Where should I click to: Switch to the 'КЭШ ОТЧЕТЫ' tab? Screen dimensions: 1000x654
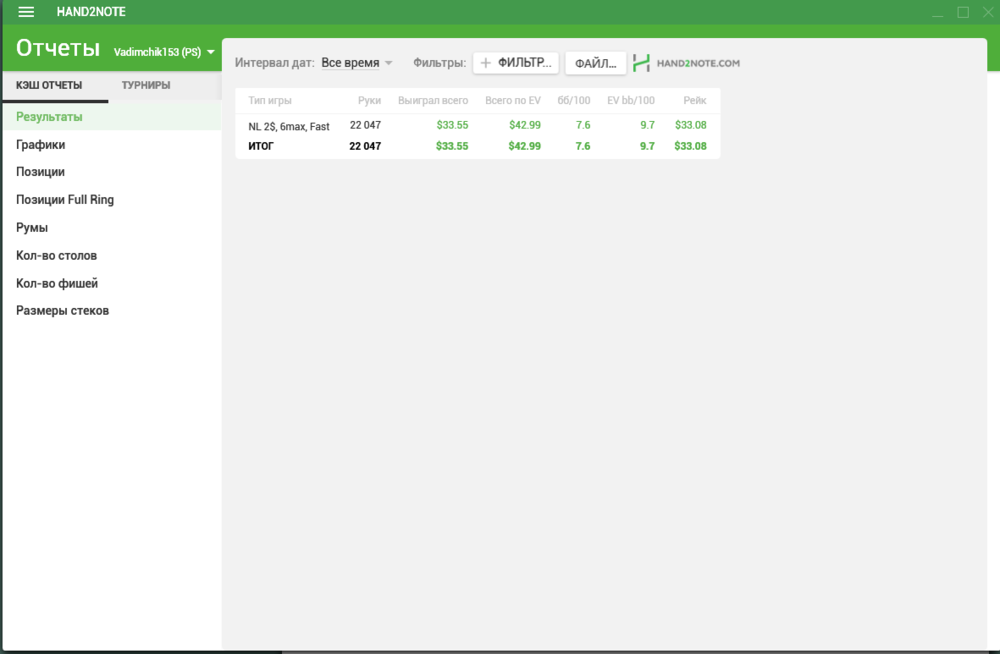(49, 86)
